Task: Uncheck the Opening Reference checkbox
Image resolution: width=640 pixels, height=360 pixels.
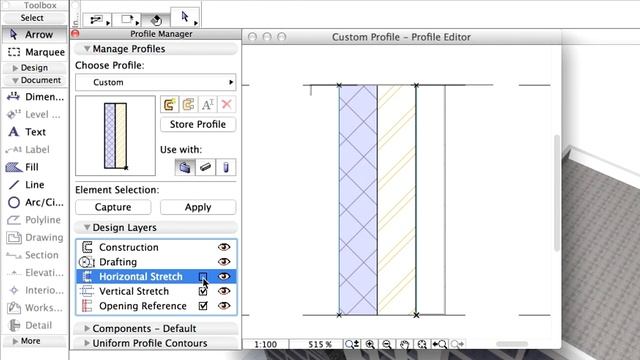Action: click(x=203, y=306)
